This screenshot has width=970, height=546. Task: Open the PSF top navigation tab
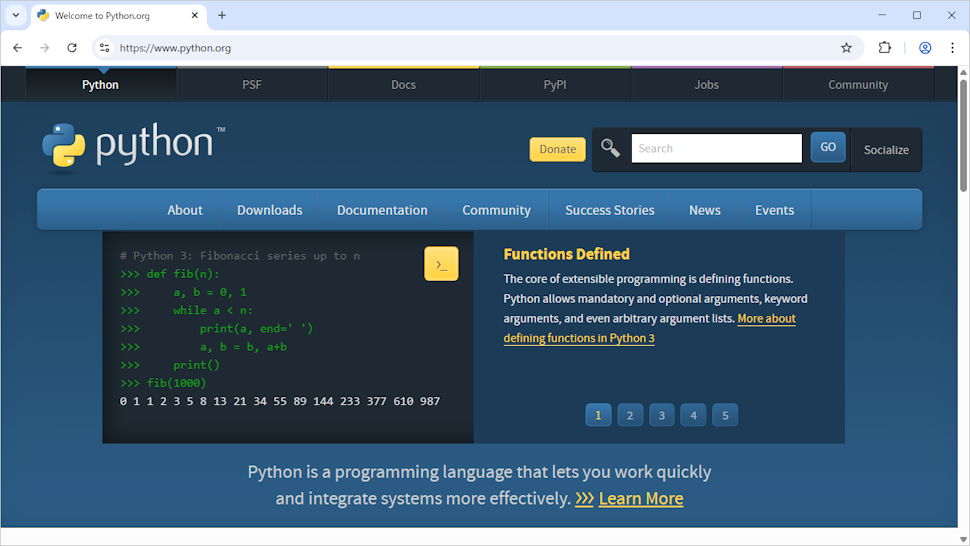coord(252,85)
